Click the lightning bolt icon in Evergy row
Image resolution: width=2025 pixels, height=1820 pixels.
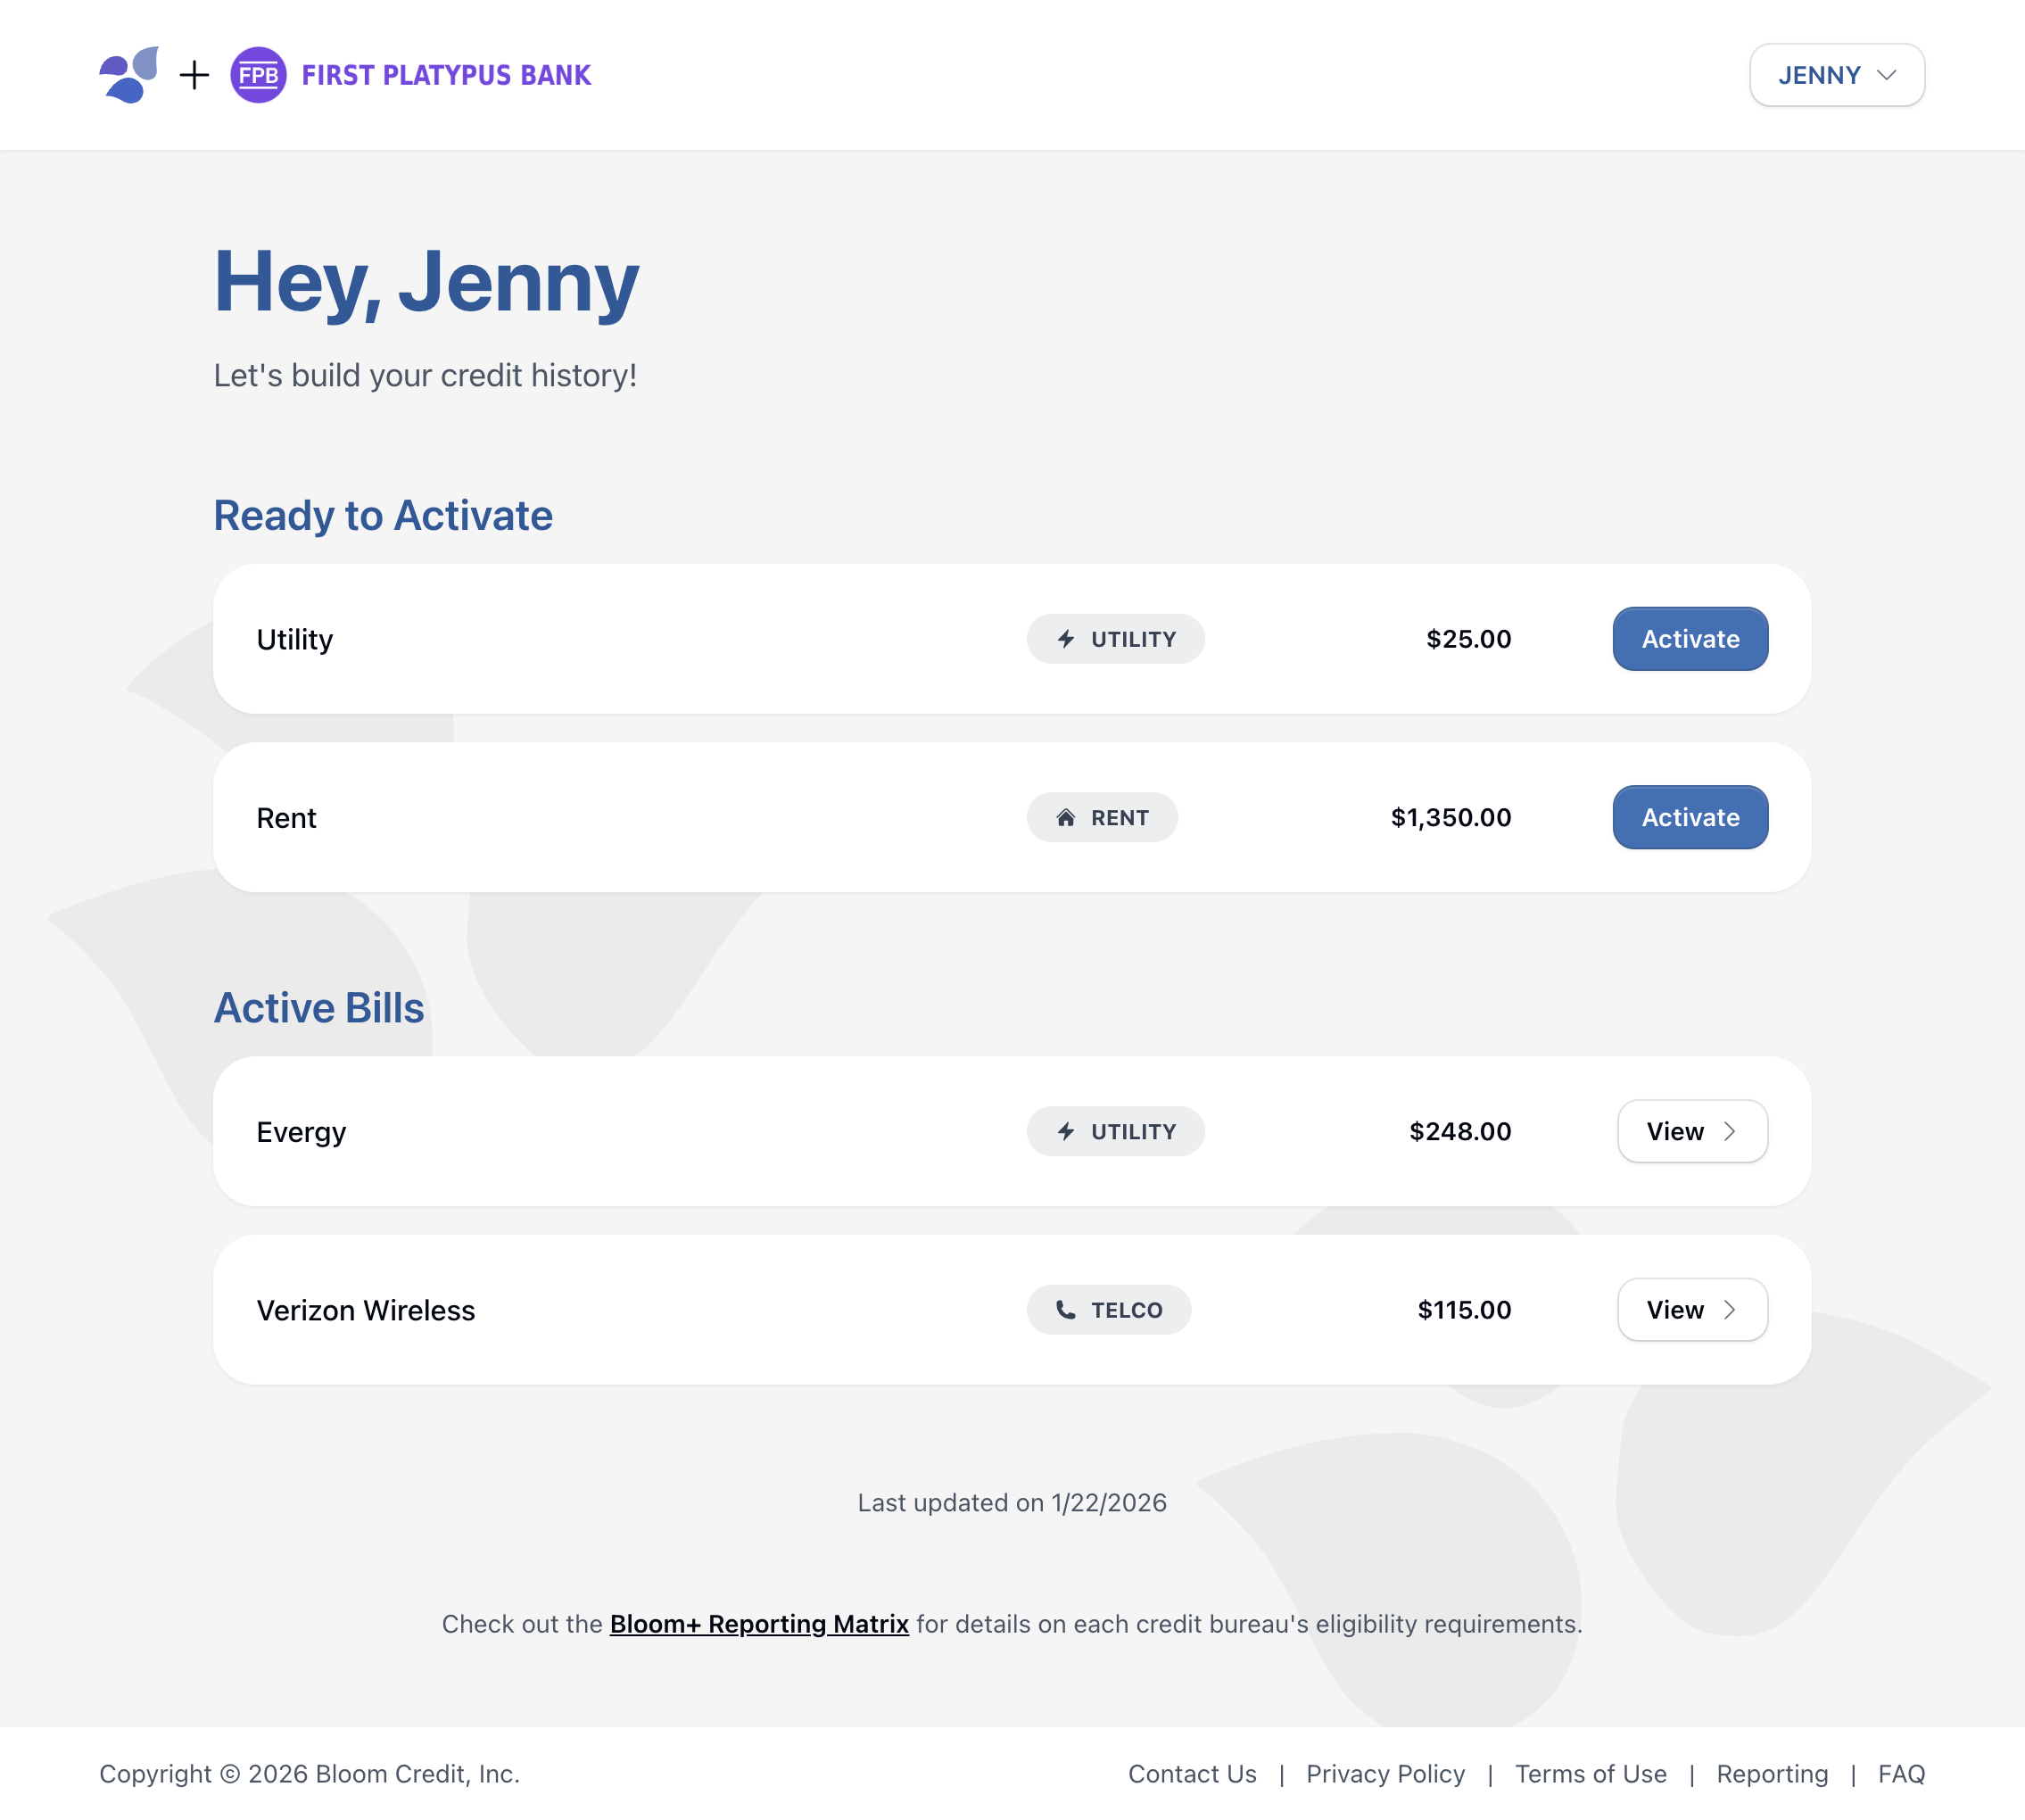tap(1066, 1132)
